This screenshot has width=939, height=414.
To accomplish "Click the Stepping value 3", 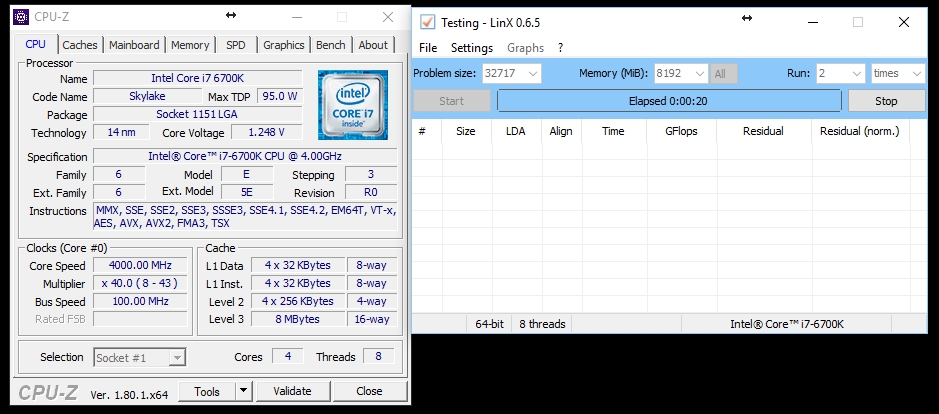I will point(371,175).
